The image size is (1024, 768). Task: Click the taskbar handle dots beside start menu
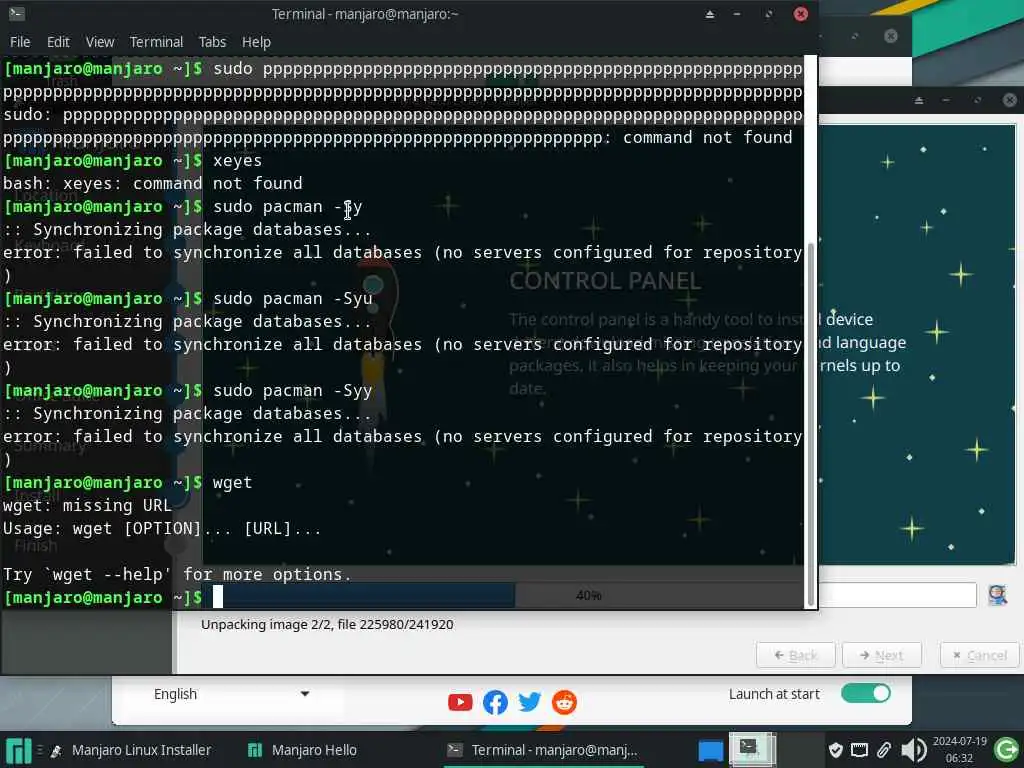click(40, 750)
